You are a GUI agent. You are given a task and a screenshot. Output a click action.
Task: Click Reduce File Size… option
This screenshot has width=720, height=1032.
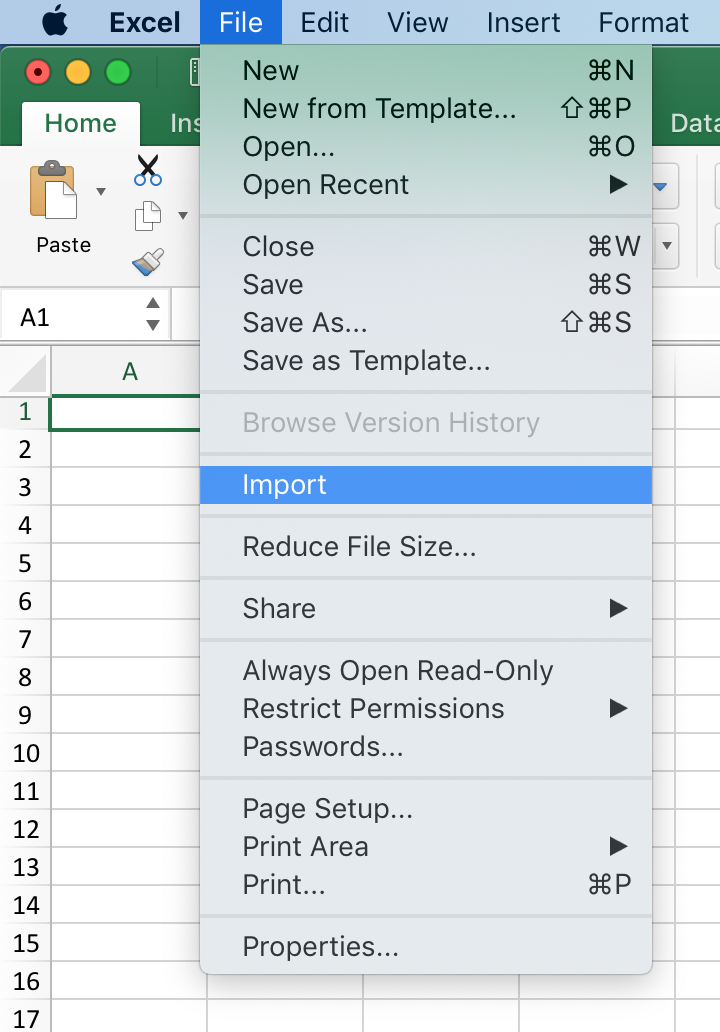click(x=426, y=546)
